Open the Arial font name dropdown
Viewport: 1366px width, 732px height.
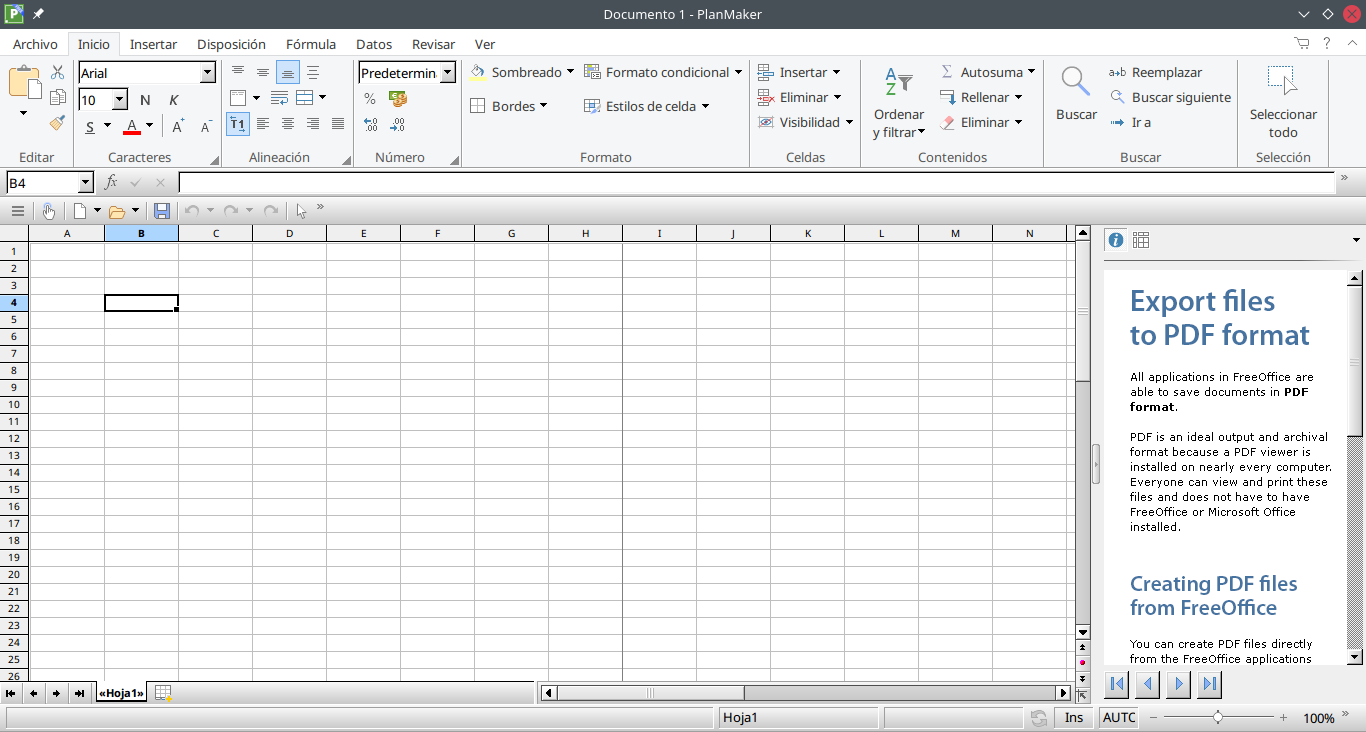coord(207,73)
